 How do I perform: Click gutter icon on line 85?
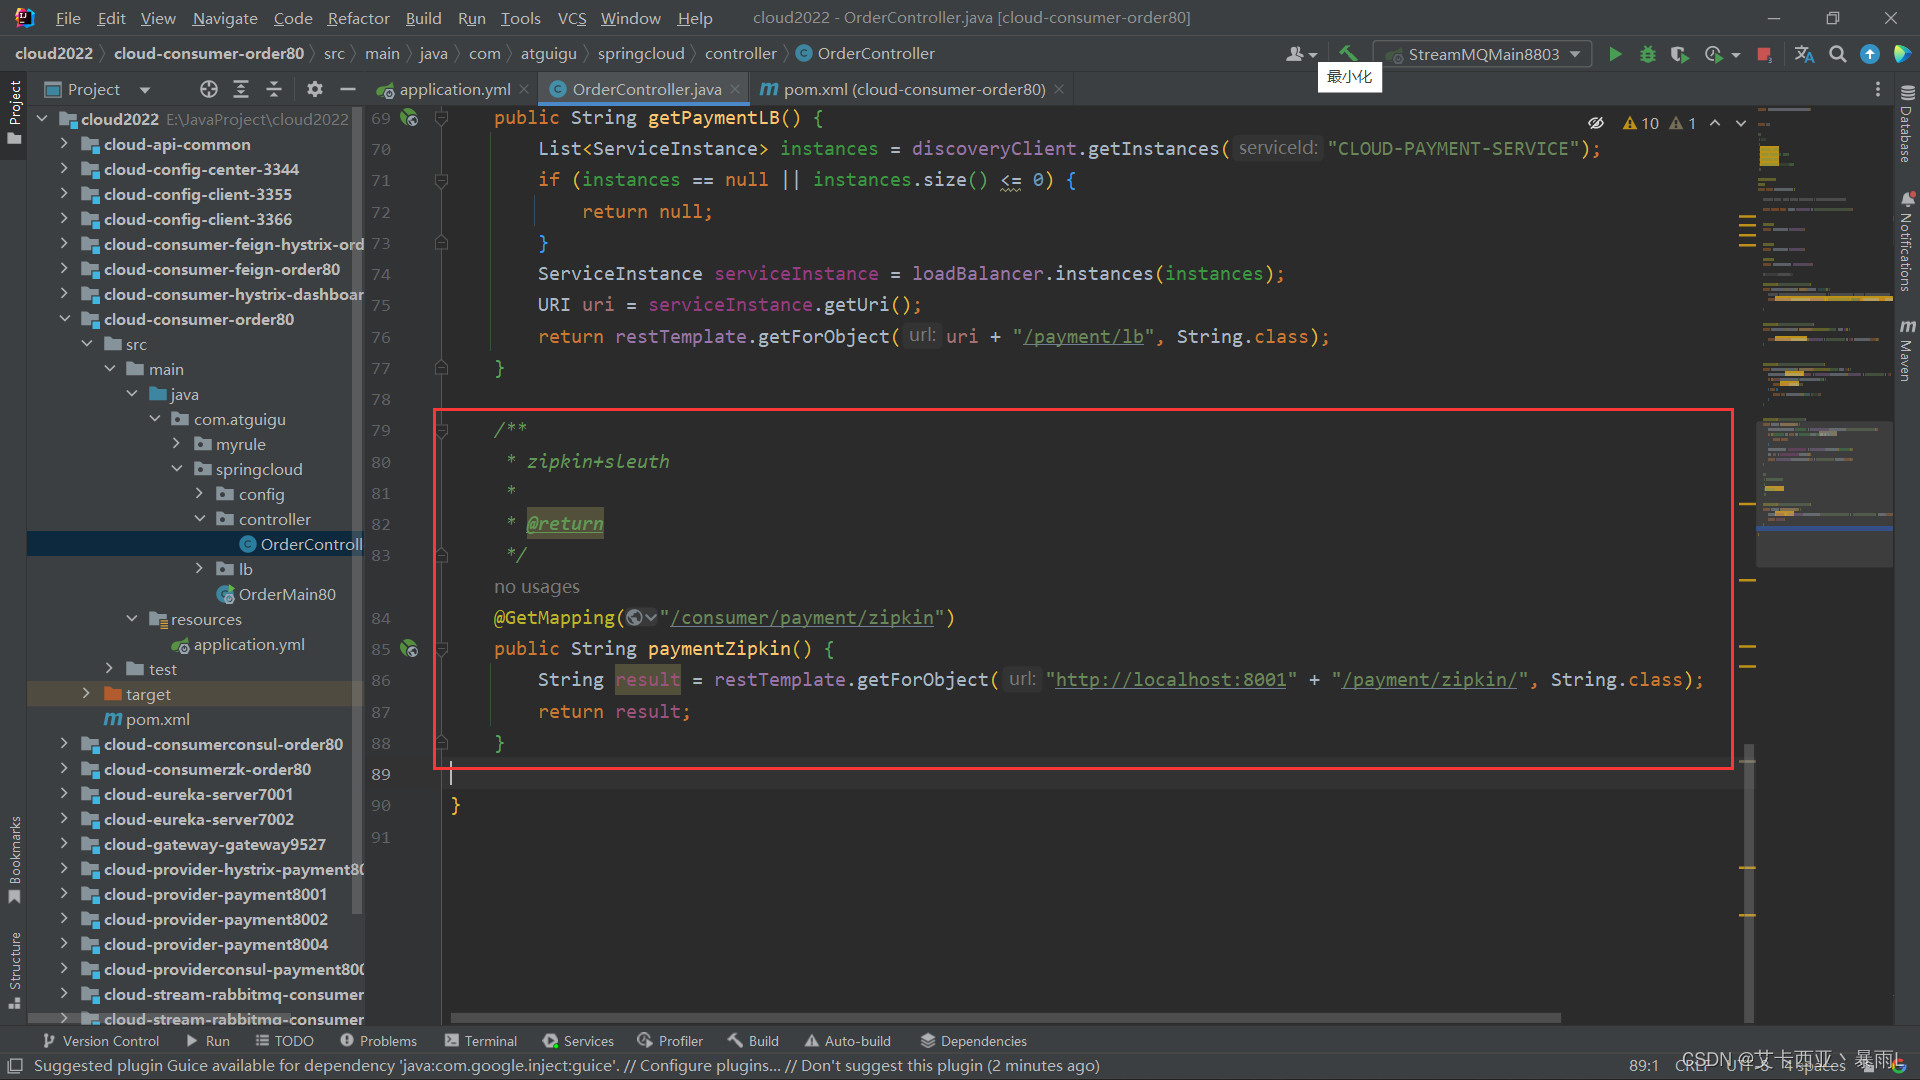pyautogui.click(x=409, y=649)
